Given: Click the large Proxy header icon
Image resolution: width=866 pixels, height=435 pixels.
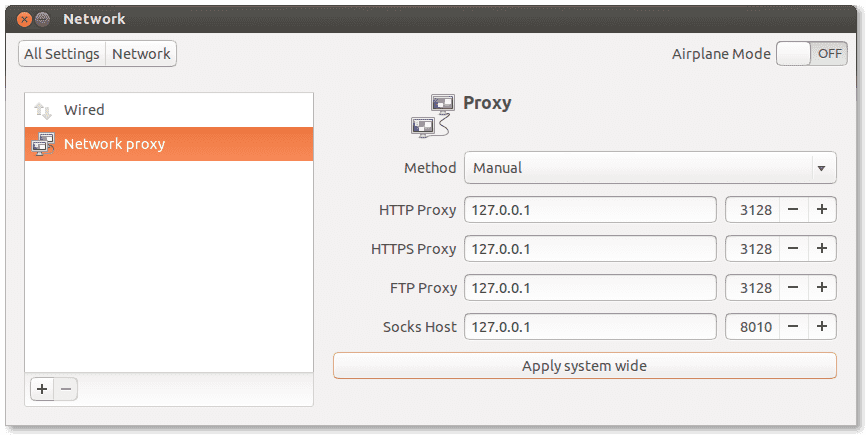Looking at the screenshot, I should (432, 115).
